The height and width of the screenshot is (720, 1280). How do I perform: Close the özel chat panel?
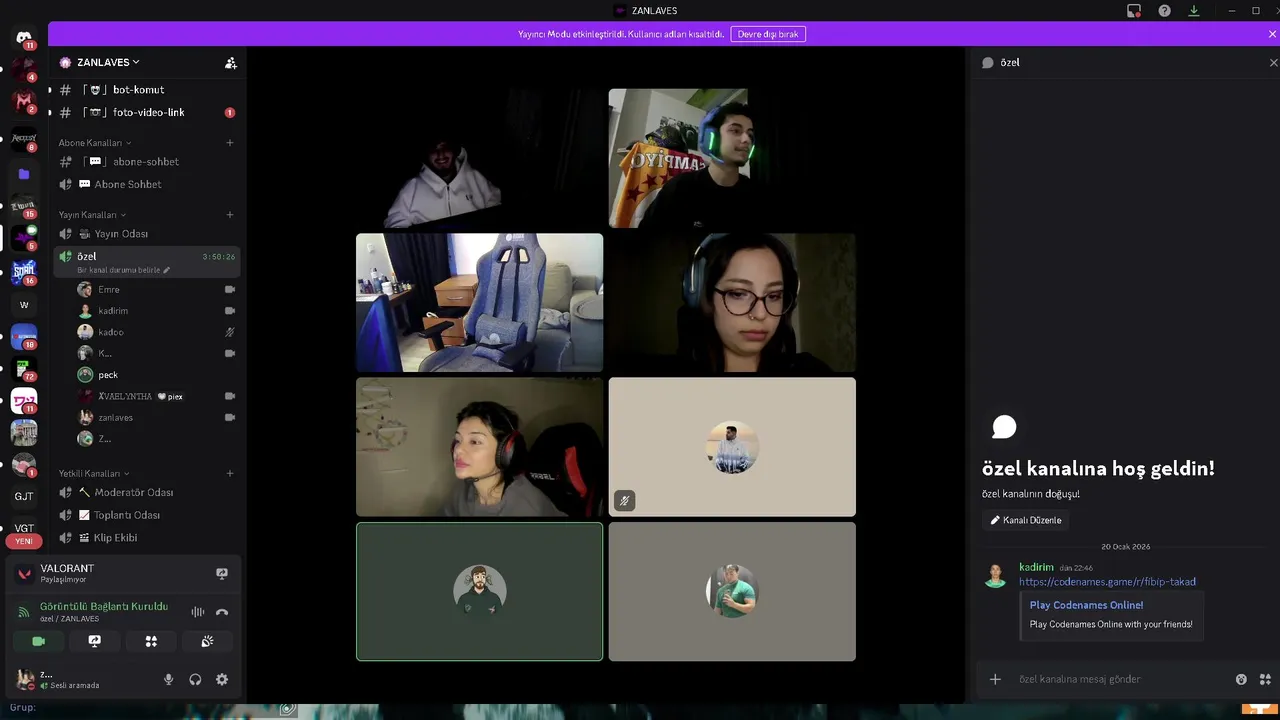click(1273, 62)
